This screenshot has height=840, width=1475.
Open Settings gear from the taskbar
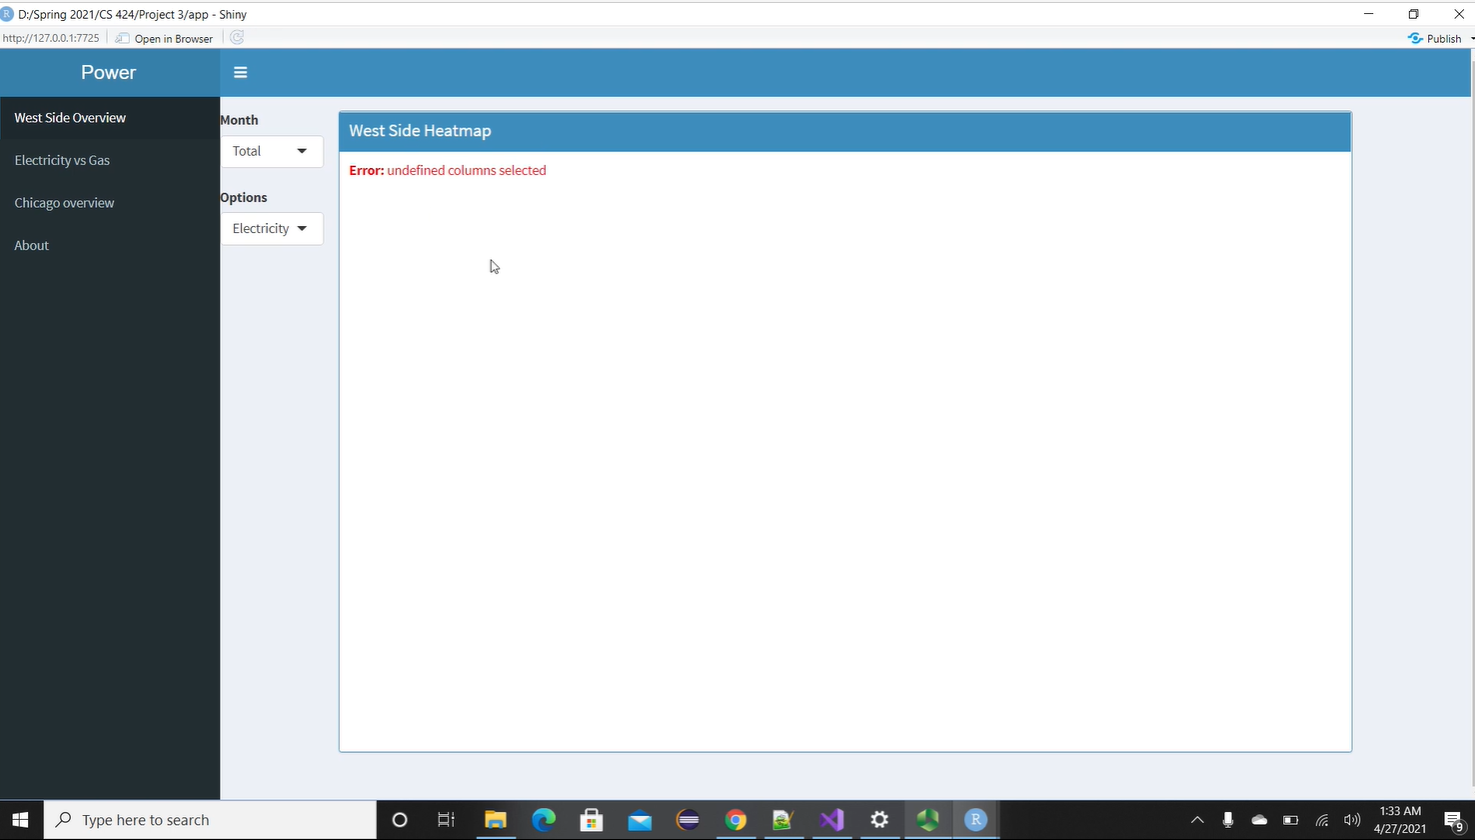point(880,820)
